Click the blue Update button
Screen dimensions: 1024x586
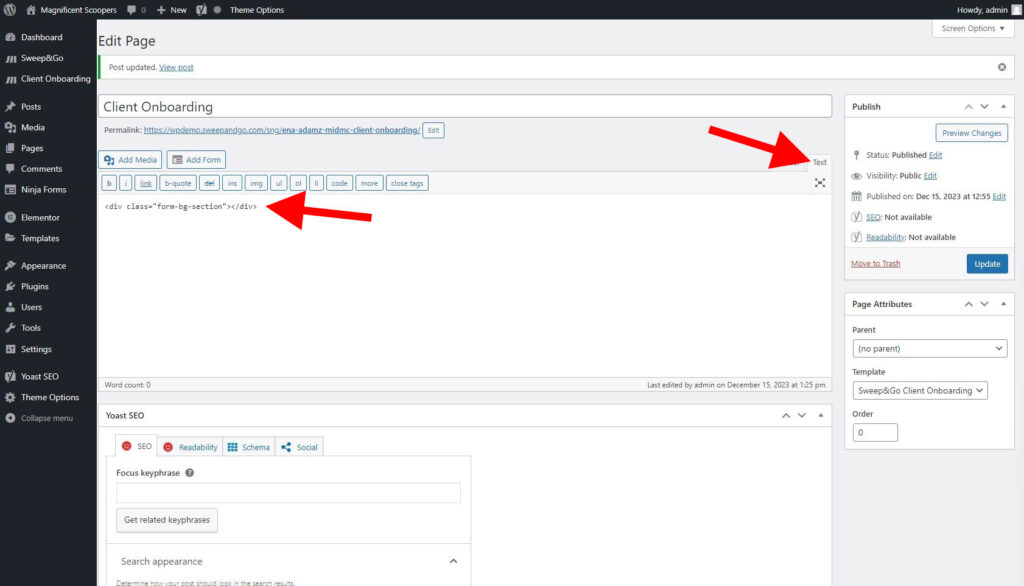pyautogui.click(x=986, y=264)
